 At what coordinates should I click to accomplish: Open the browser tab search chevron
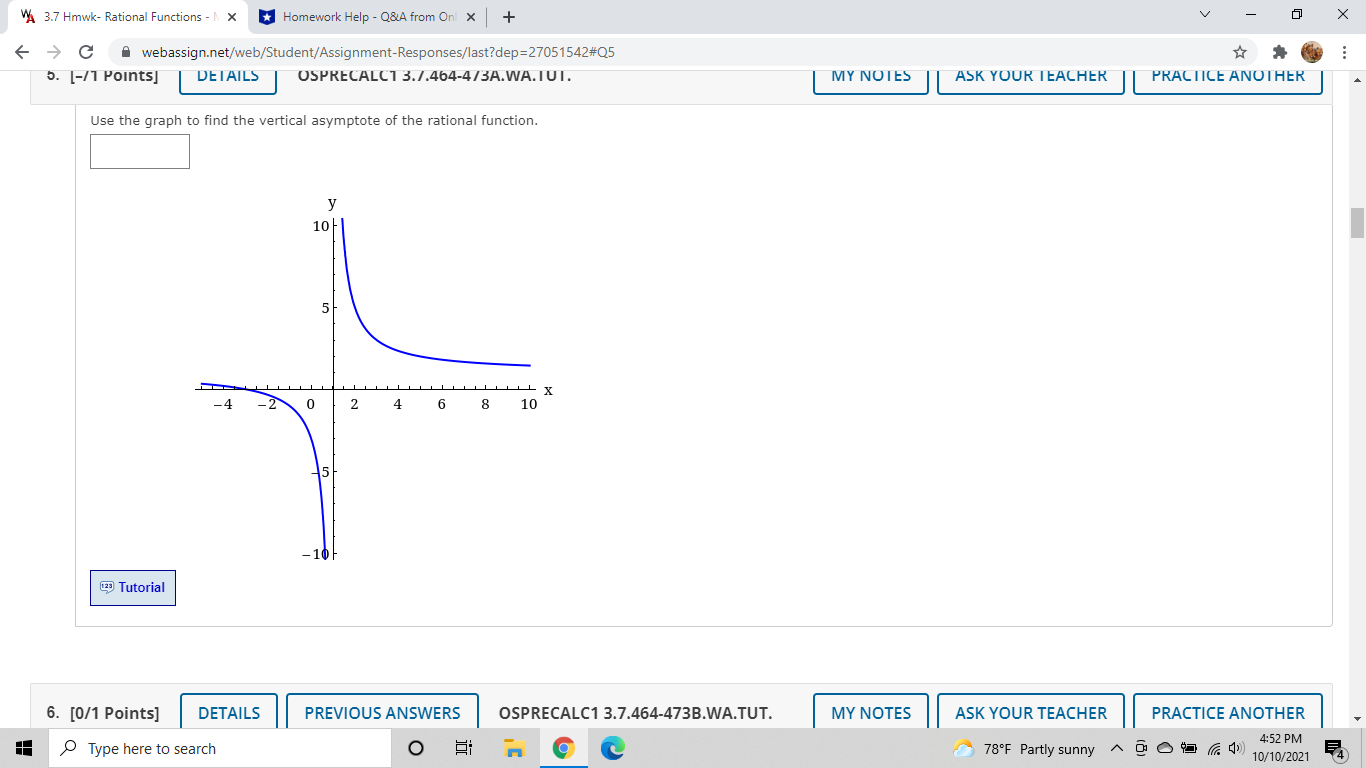tap(1204, 15)
